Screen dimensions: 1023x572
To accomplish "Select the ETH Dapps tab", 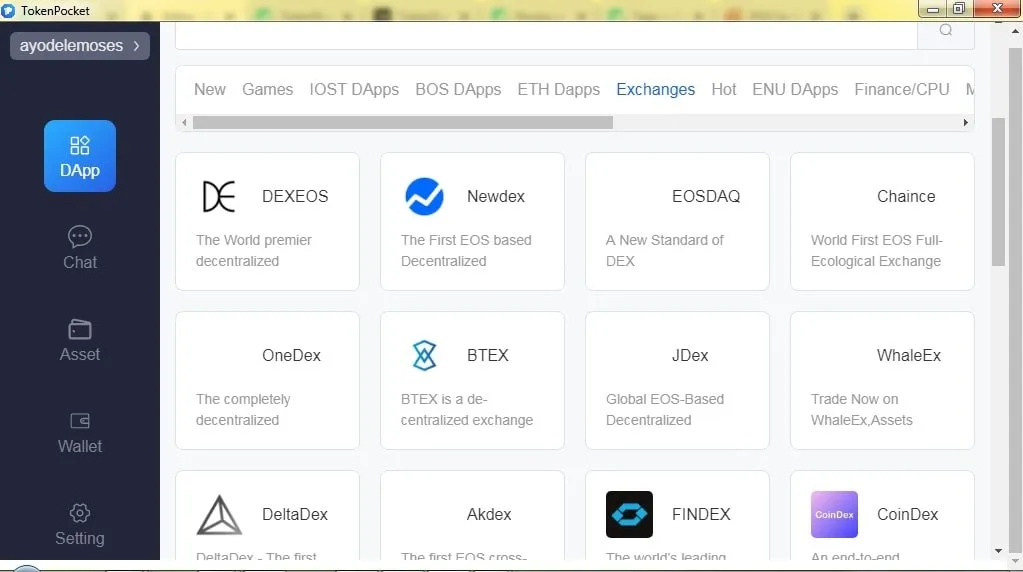I will click(558, 89).
